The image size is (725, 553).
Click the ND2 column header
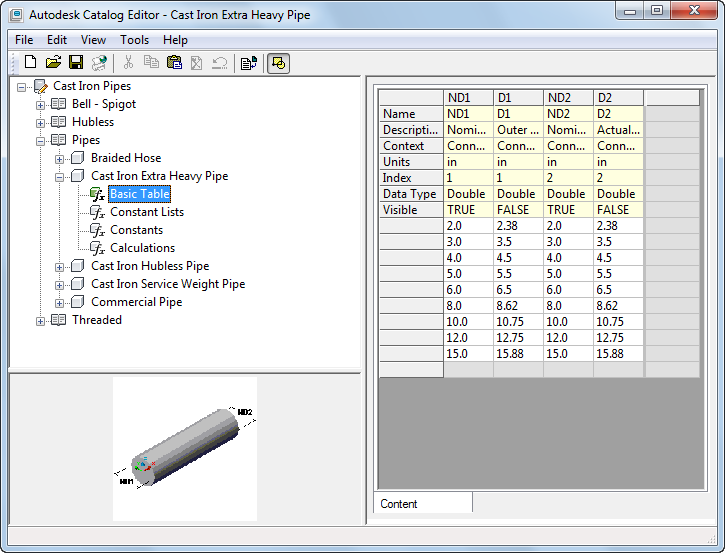point(568,98)
